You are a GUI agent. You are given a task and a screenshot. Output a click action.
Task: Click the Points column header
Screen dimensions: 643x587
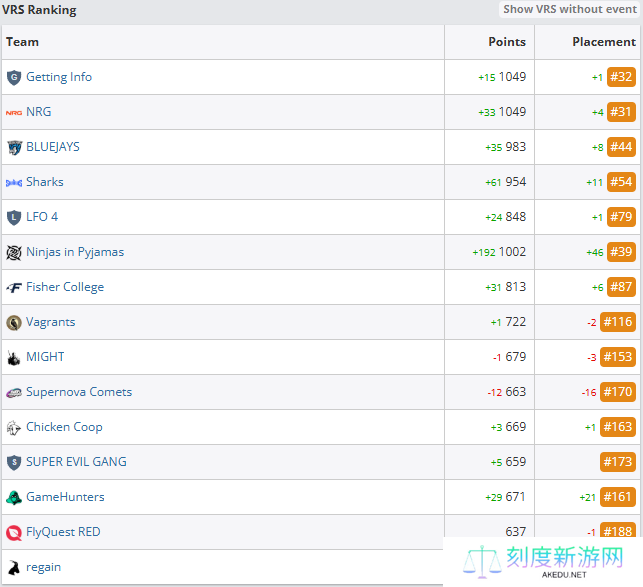[x=507, y=42]
